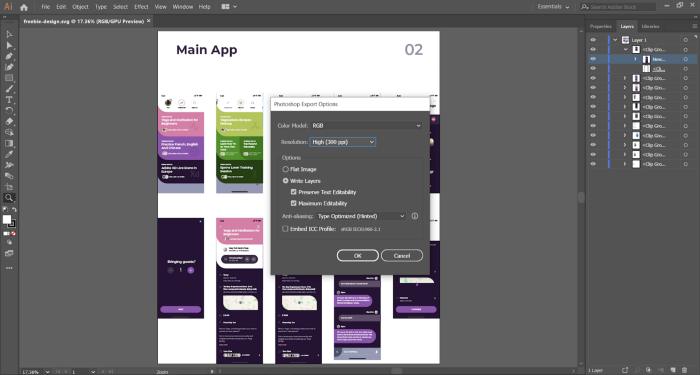Select the Pen tool
700x375 pixels.
point(9,56)
